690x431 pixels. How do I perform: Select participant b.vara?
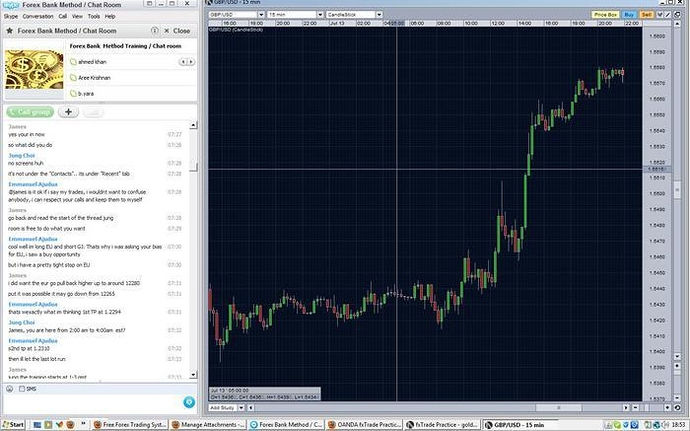coord(82,94)
